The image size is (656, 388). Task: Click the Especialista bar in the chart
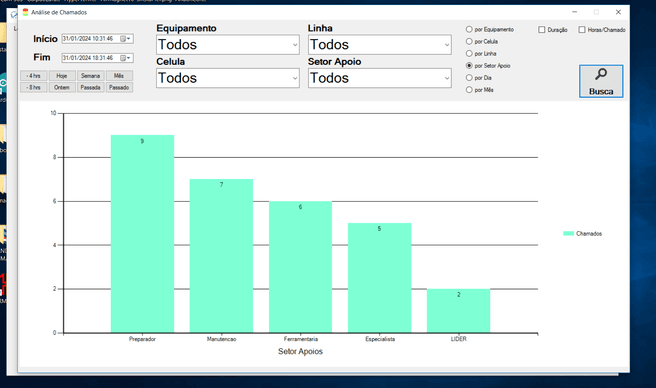coord(379,278)
